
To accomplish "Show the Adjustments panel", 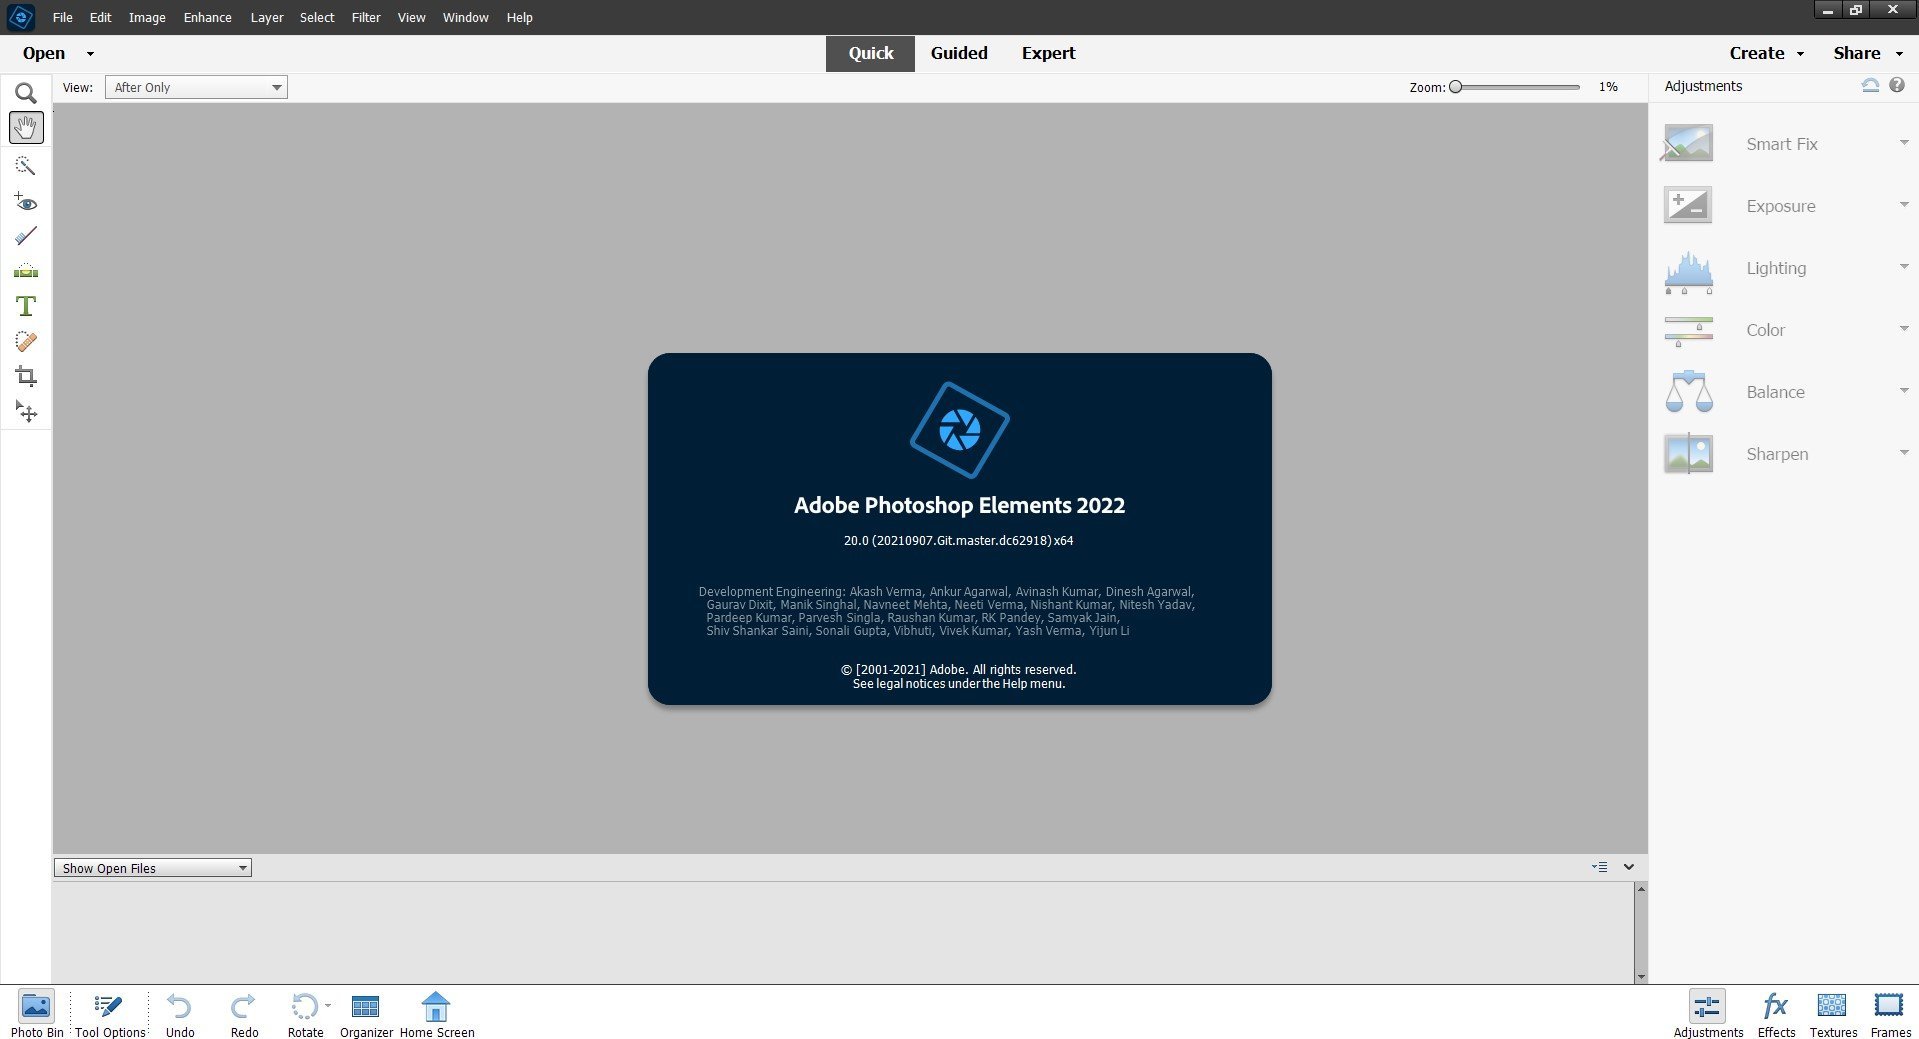I will pos(1708,1014).
